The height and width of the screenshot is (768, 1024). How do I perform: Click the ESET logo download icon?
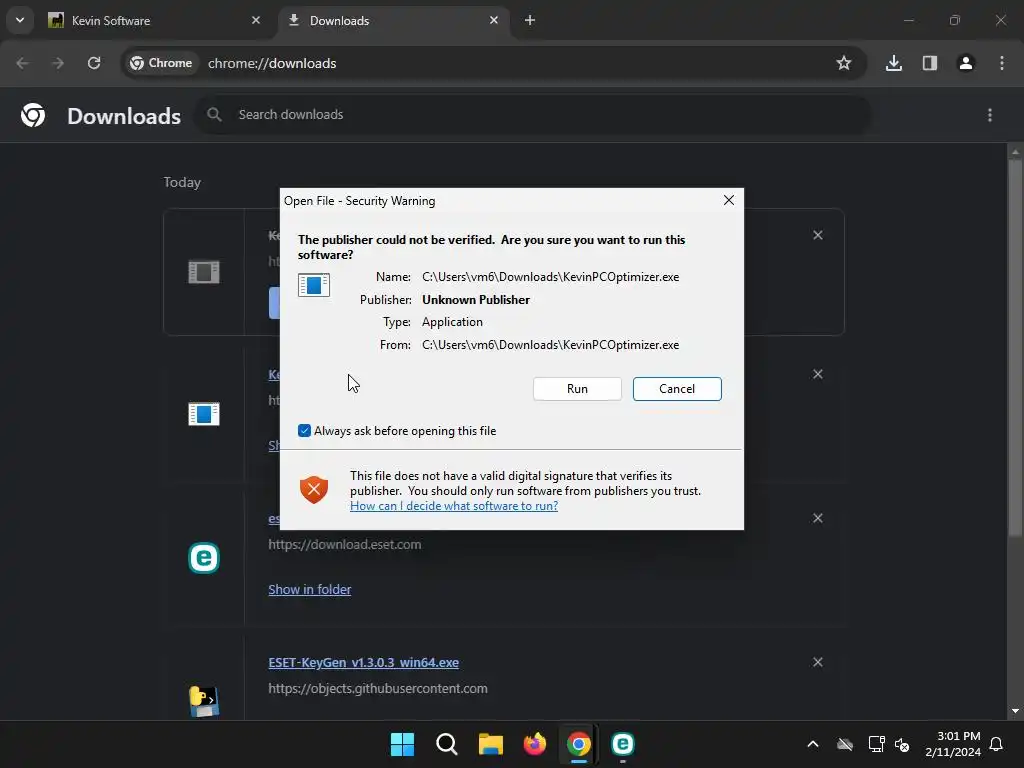point(204,558)
